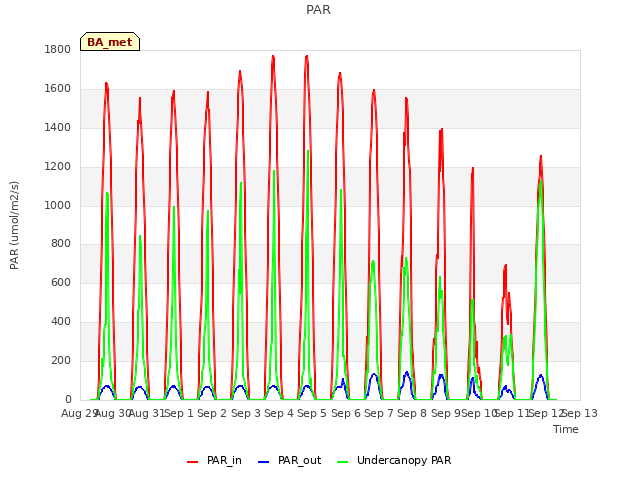
Task: Click the 1600 y-axis tick label
Action: [x=58, y=89]
